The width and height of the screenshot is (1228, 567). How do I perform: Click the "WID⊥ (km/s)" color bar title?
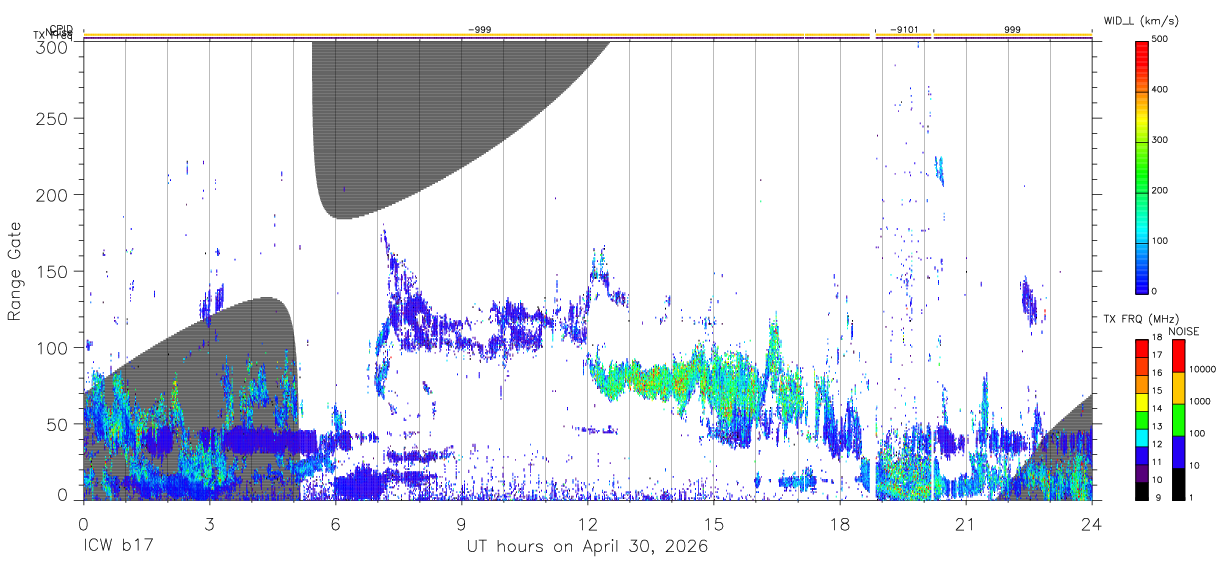pyautogui.click(x=1143, y=20)
